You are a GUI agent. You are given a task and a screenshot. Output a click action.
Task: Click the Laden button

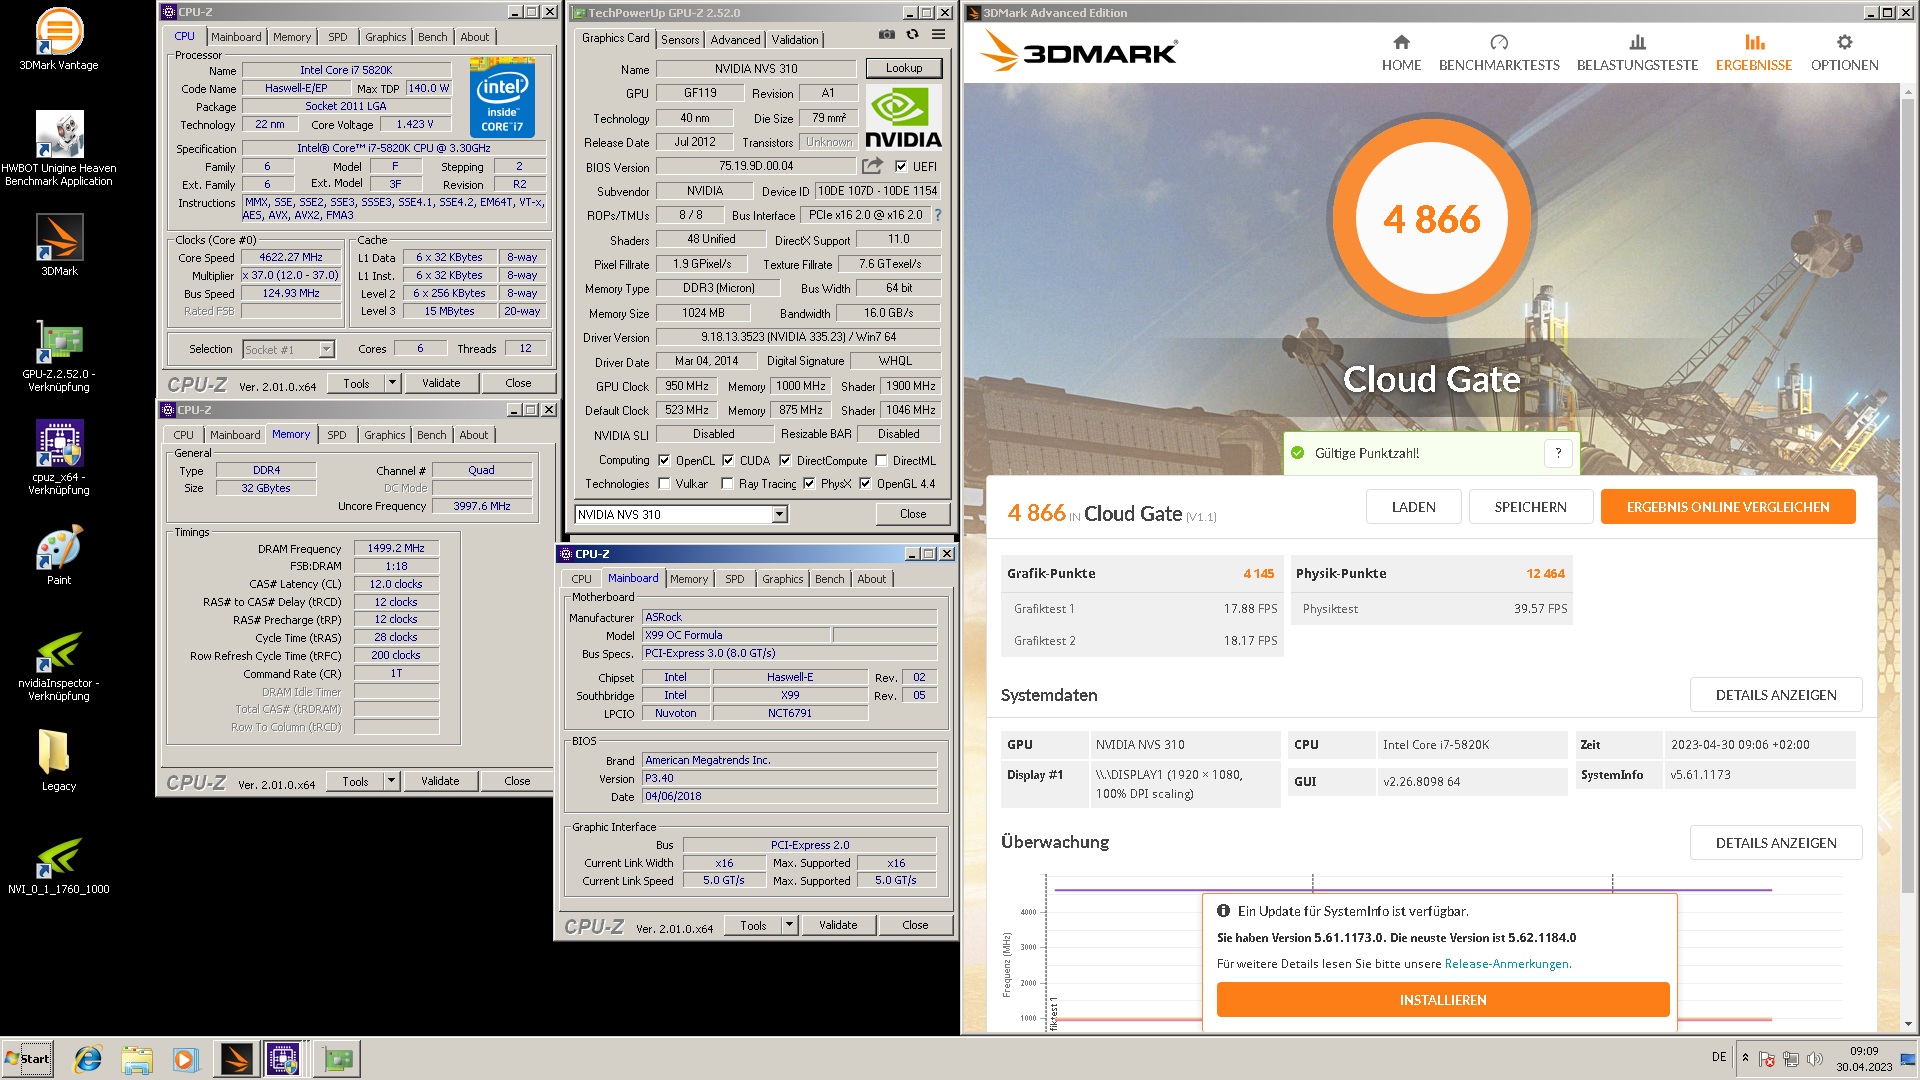1413,507
